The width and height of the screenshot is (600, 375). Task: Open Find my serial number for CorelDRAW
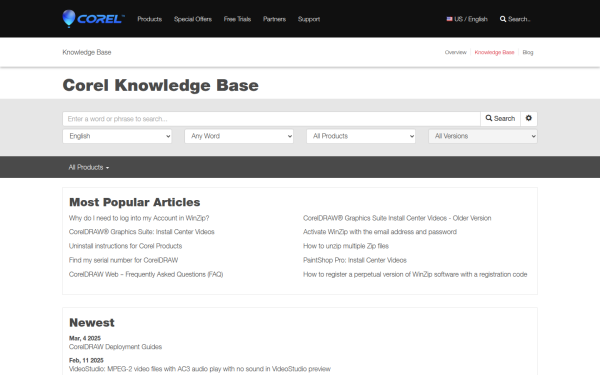click(123, 260)
